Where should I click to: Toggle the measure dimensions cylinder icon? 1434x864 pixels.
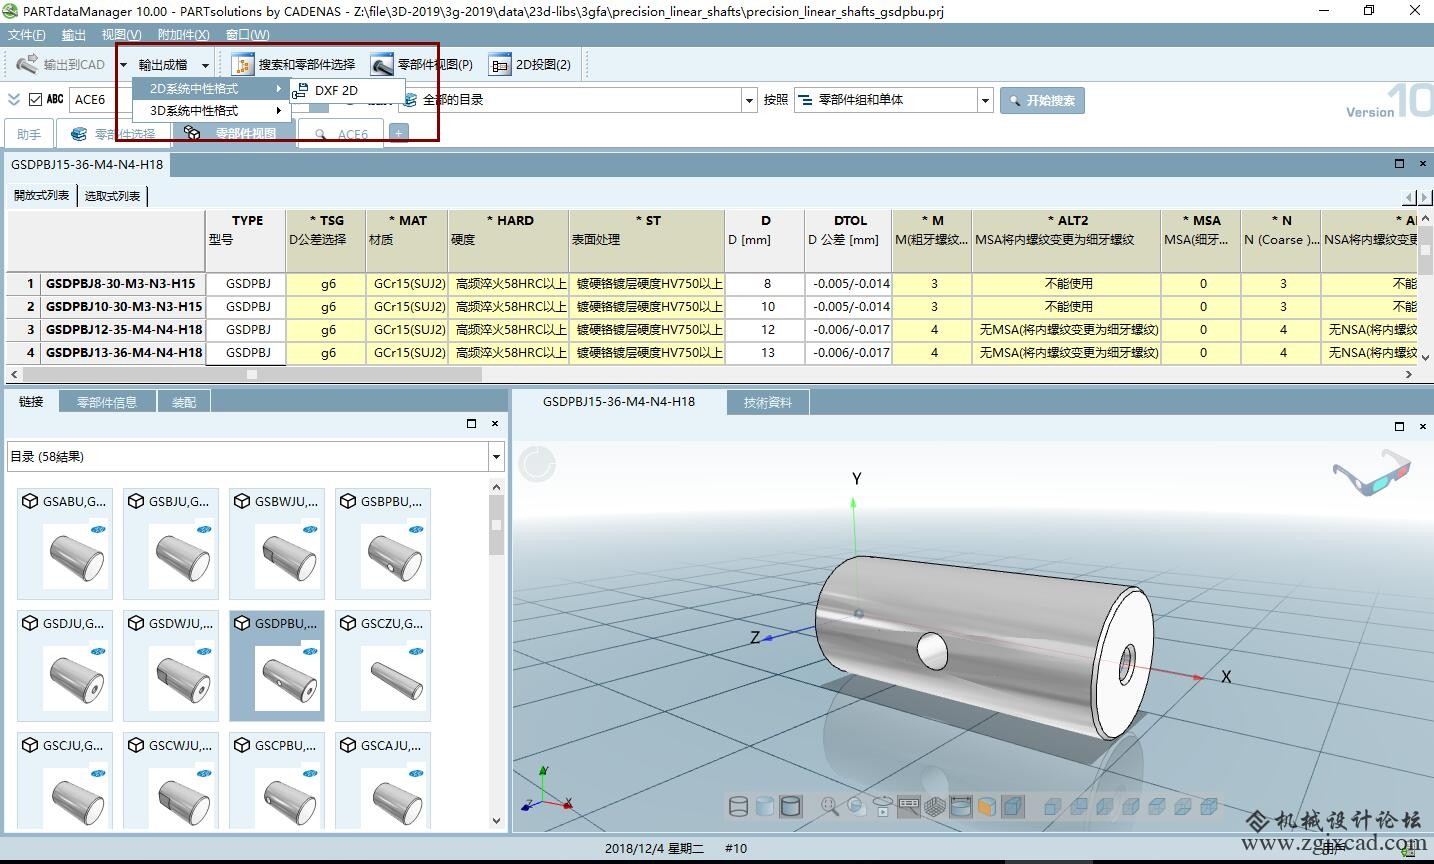point(960,806)
